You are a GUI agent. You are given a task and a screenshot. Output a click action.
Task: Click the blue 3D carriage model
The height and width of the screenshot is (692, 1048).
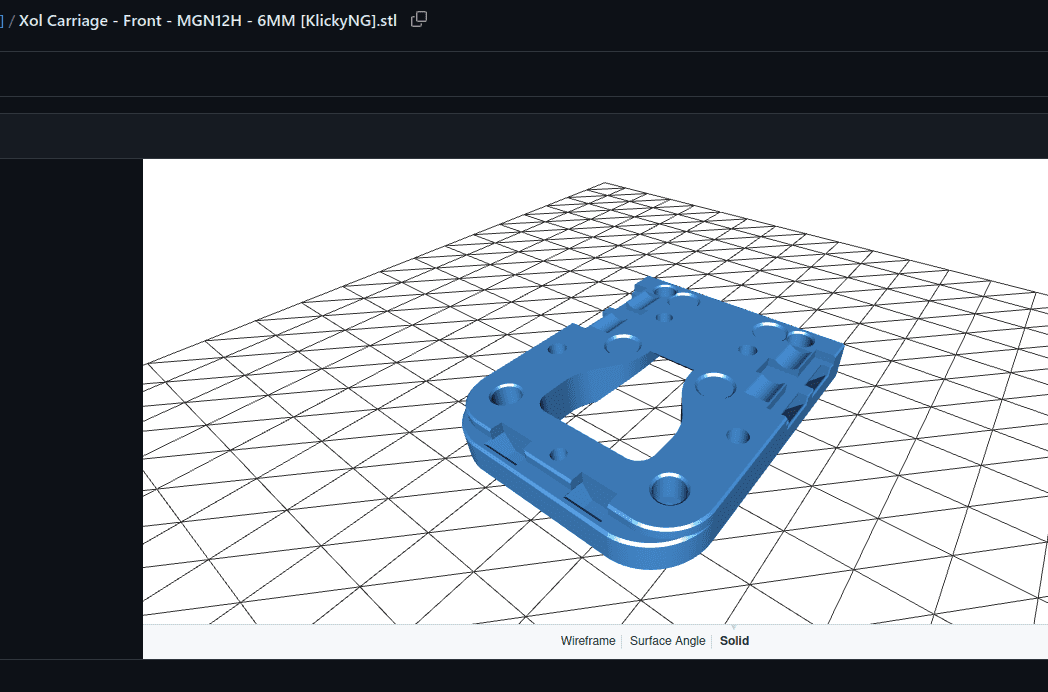(652, 424)
